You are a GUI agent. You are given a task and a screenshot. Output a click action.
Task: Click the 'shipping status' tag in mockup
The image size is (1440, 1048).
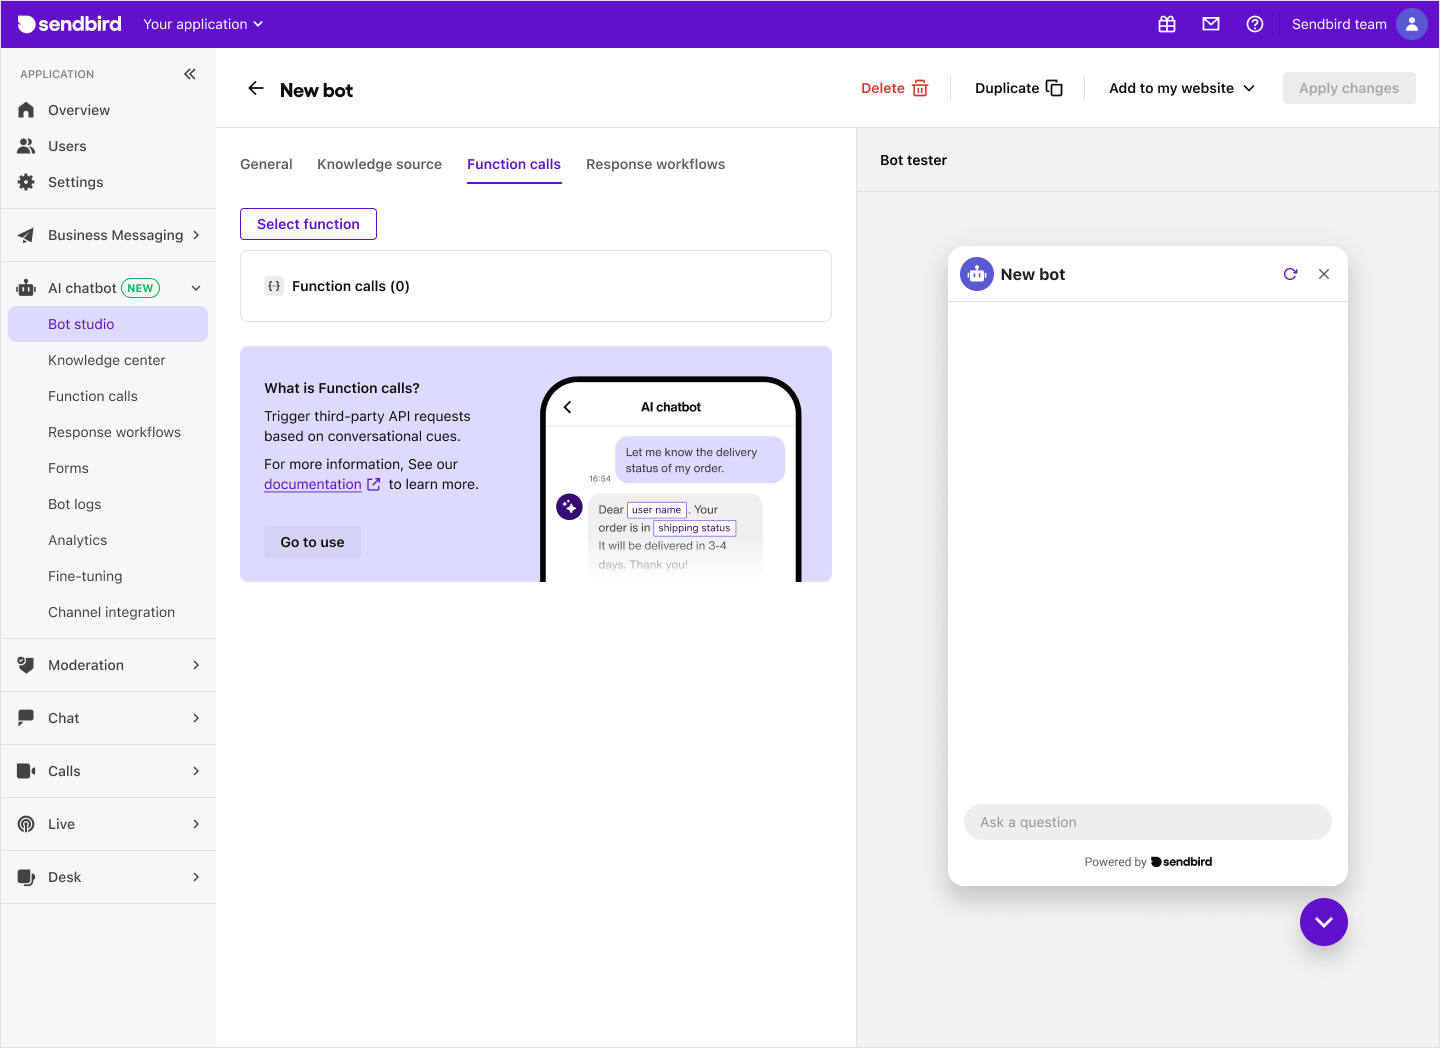[694, 528]
